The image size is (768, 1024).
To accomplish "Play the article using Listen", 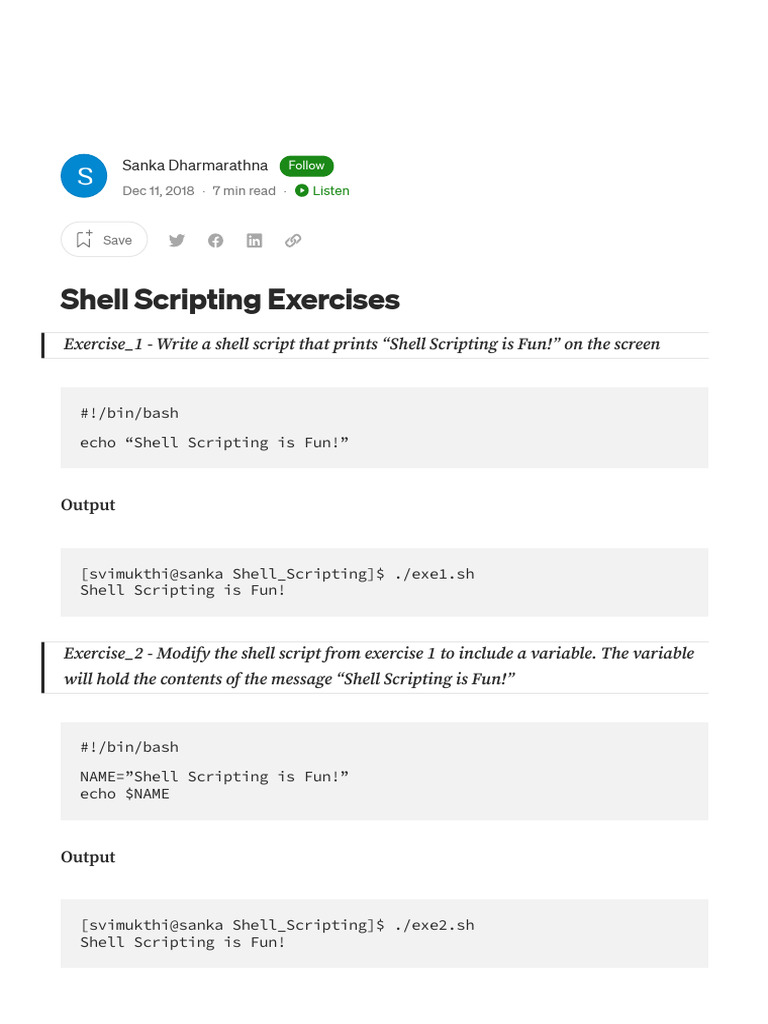I will tap(322, 191).
